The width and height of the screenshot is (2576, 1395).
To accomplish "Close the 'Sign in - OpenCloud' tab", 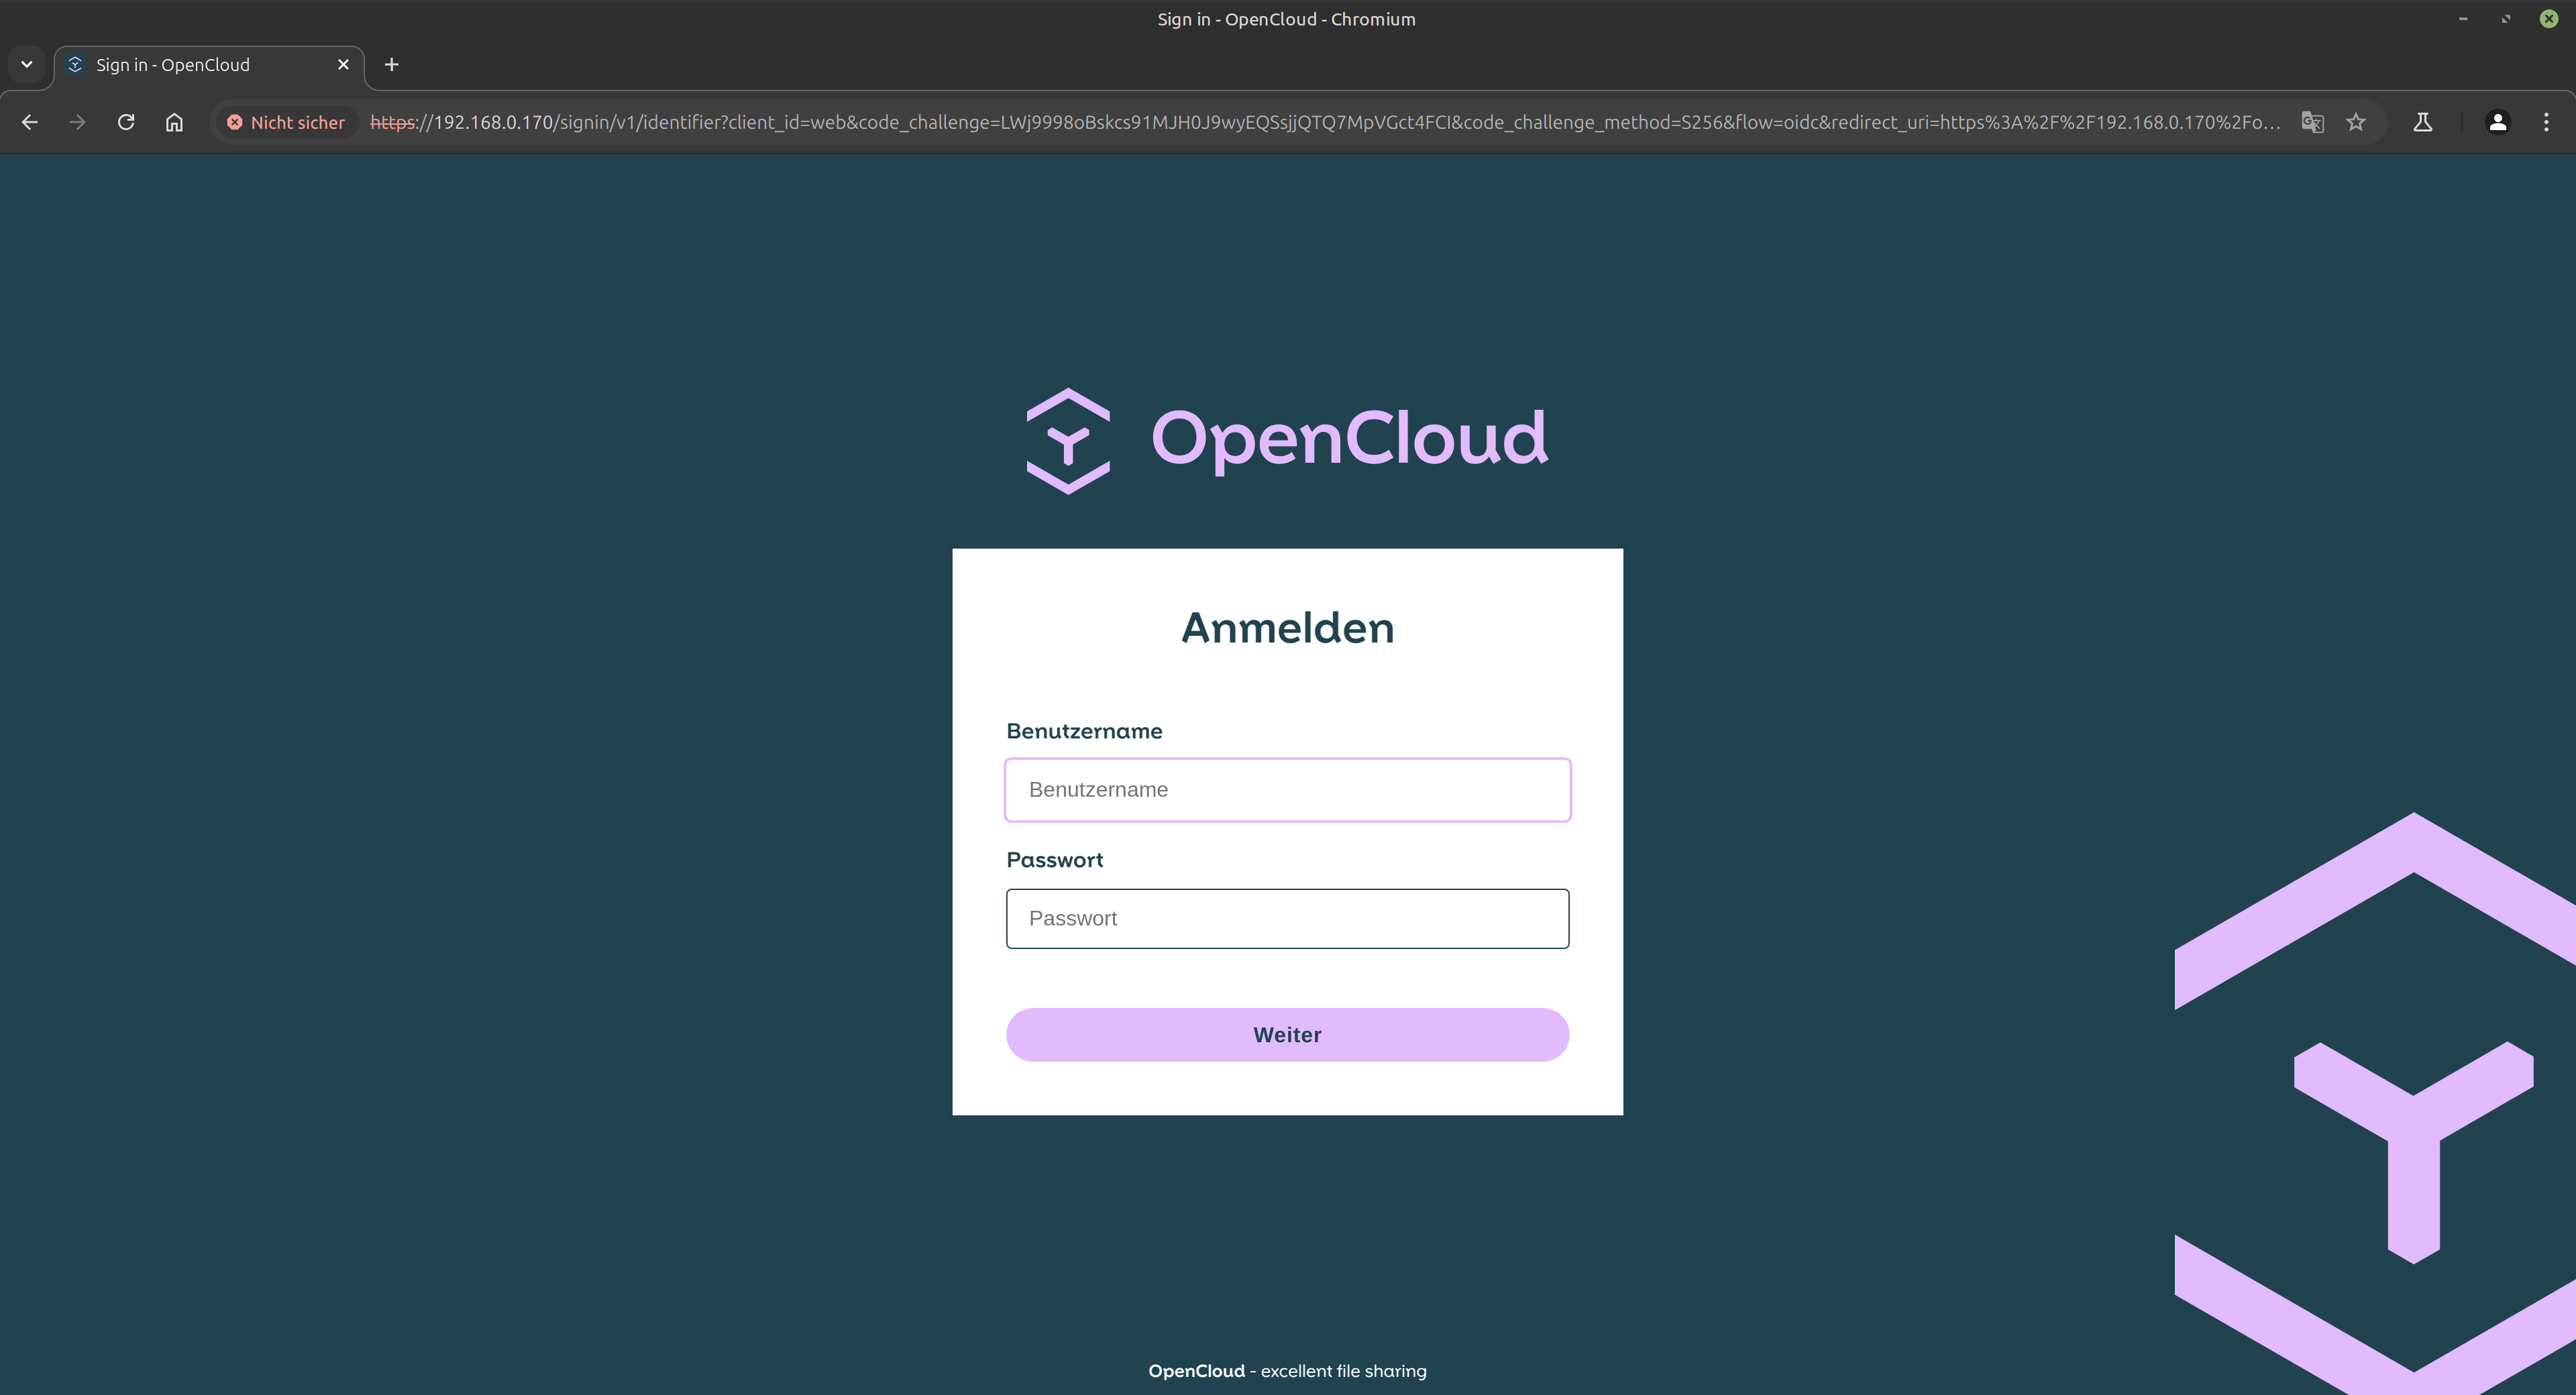I will pyautogui.click(x=343, y=65).
